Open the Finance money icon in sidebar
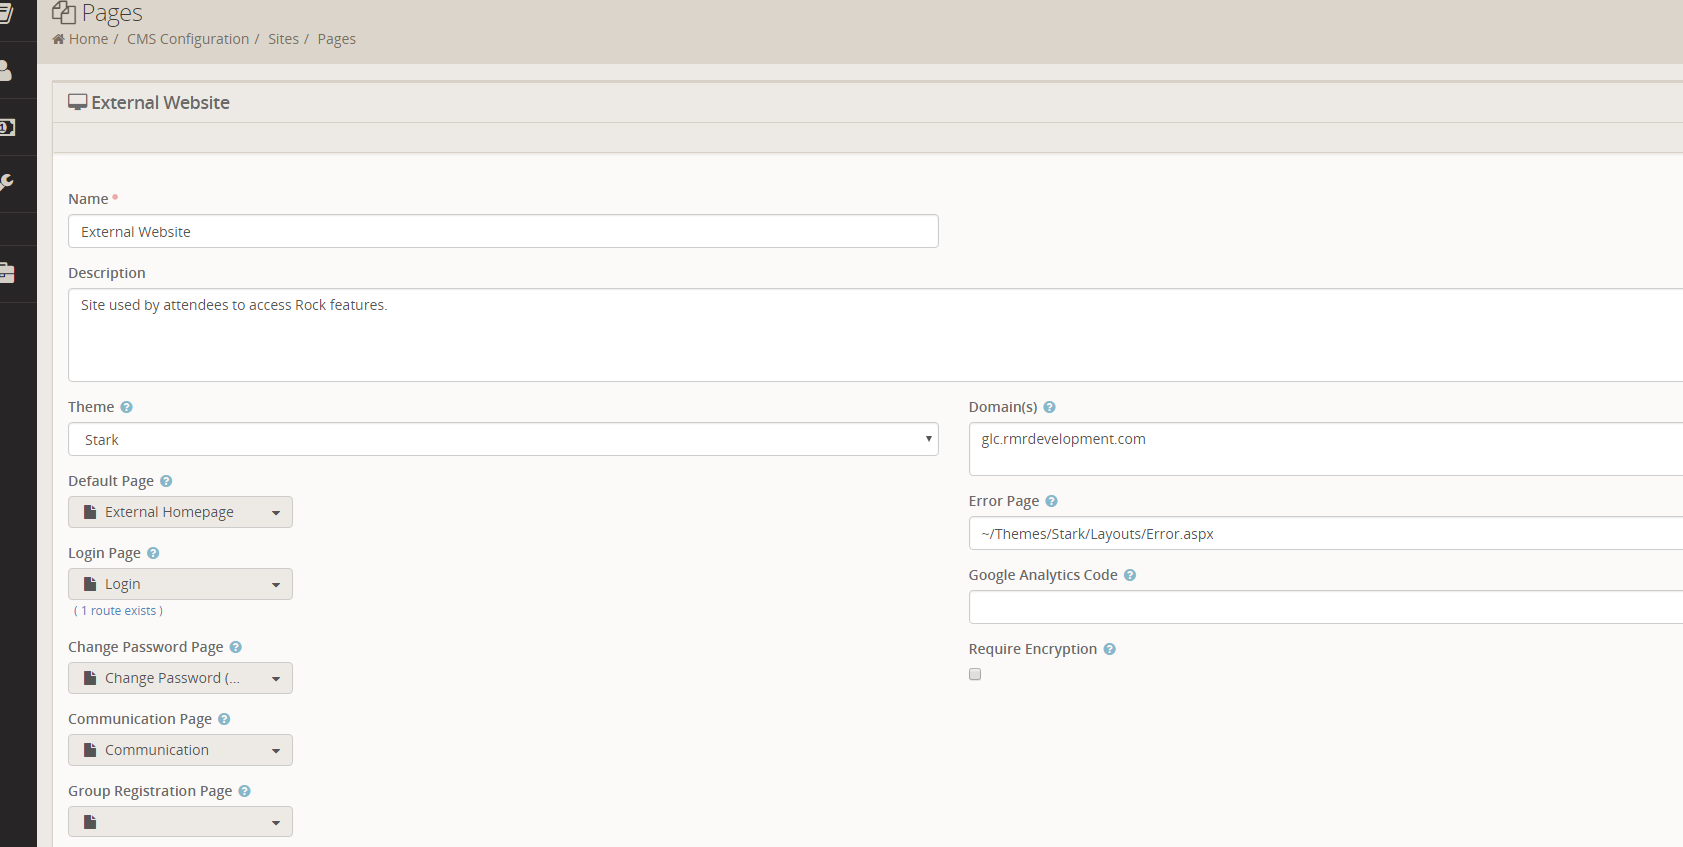The height and width of the screenshot is (847, 1683). coord(7,127)
